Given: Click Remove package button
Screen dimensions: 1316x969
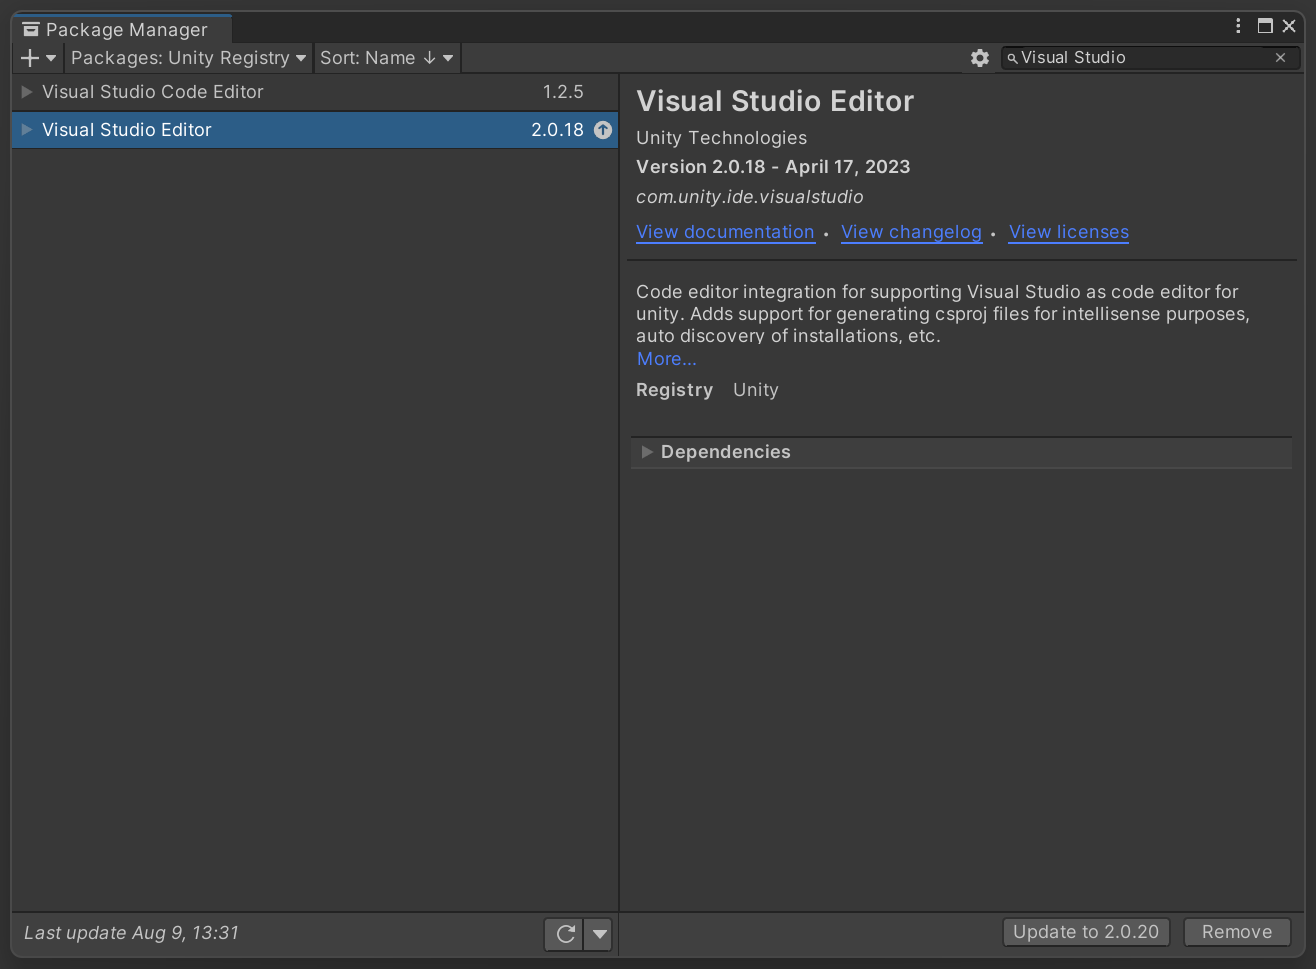Looking at the screenshot, I should point(1237,932).
